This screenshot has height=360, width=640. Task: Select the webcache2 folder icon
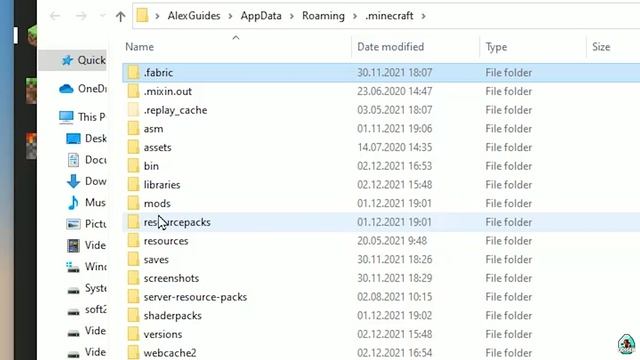tap(133, 353)
